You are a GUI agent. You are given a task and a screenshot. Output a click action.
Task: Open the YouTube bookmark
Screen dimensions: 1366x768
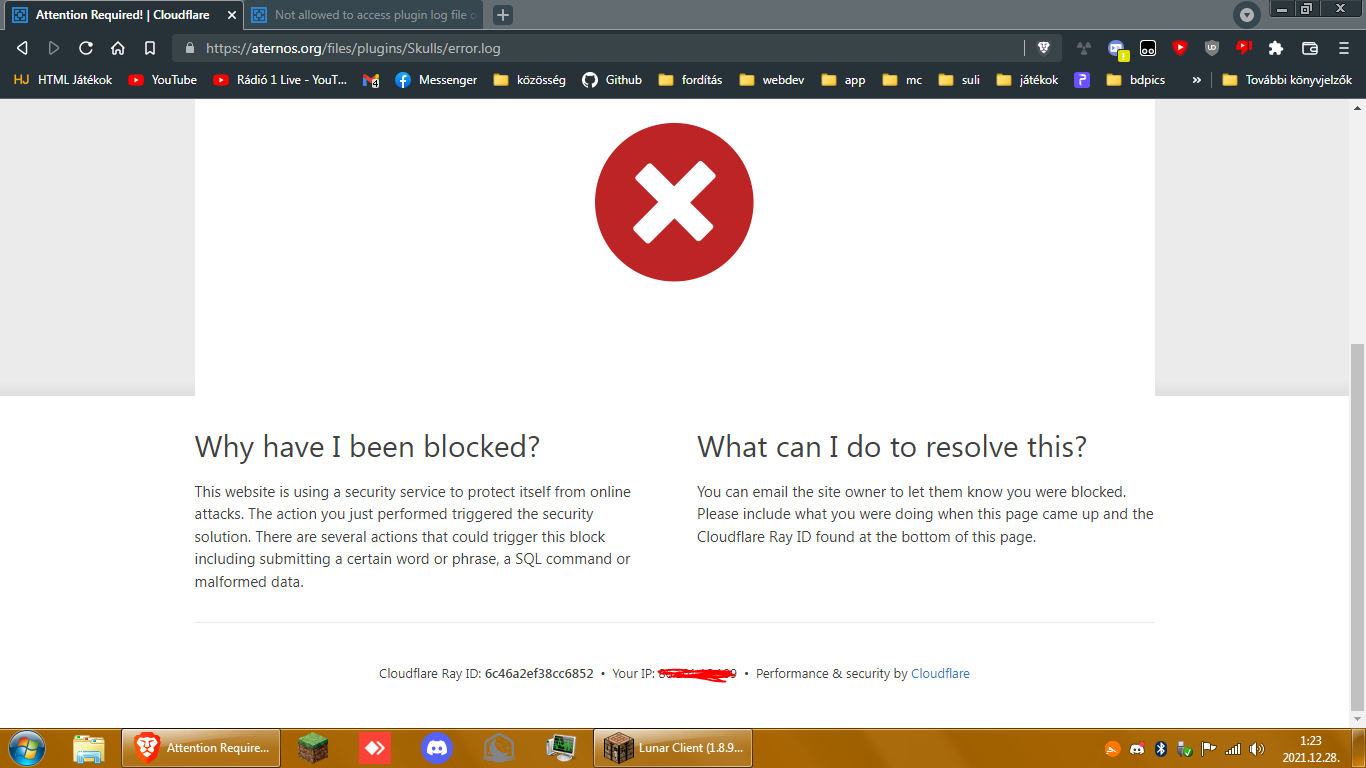pos(163,80)
